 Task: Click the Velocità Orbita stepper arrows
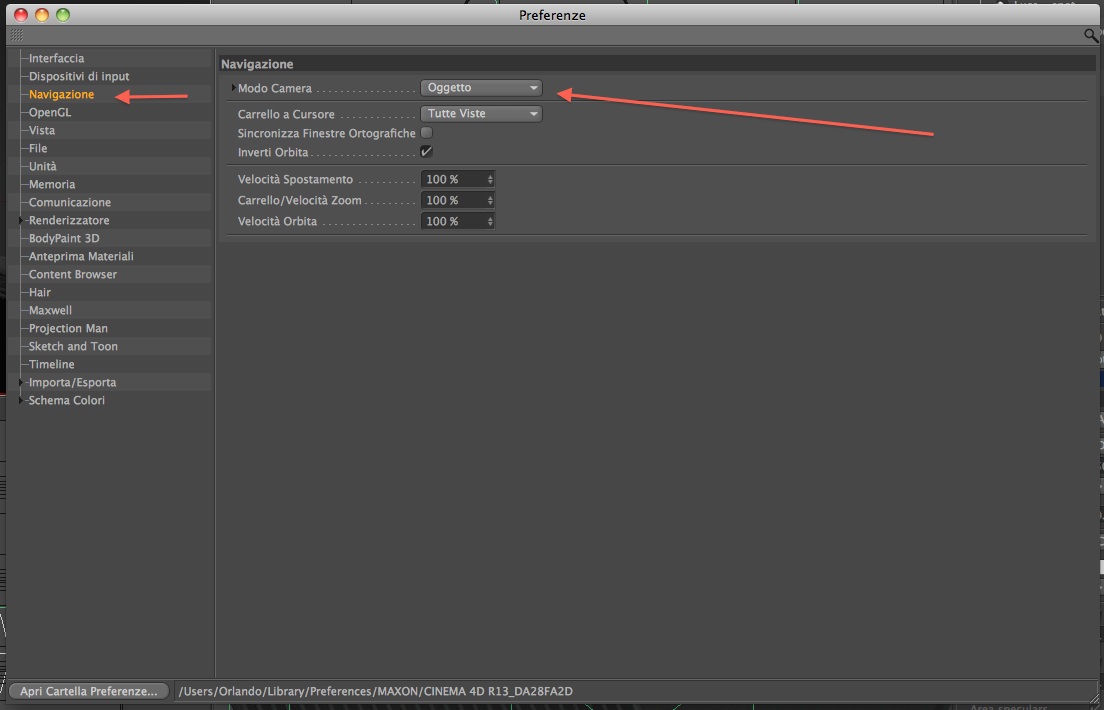(x=490, y=221)
